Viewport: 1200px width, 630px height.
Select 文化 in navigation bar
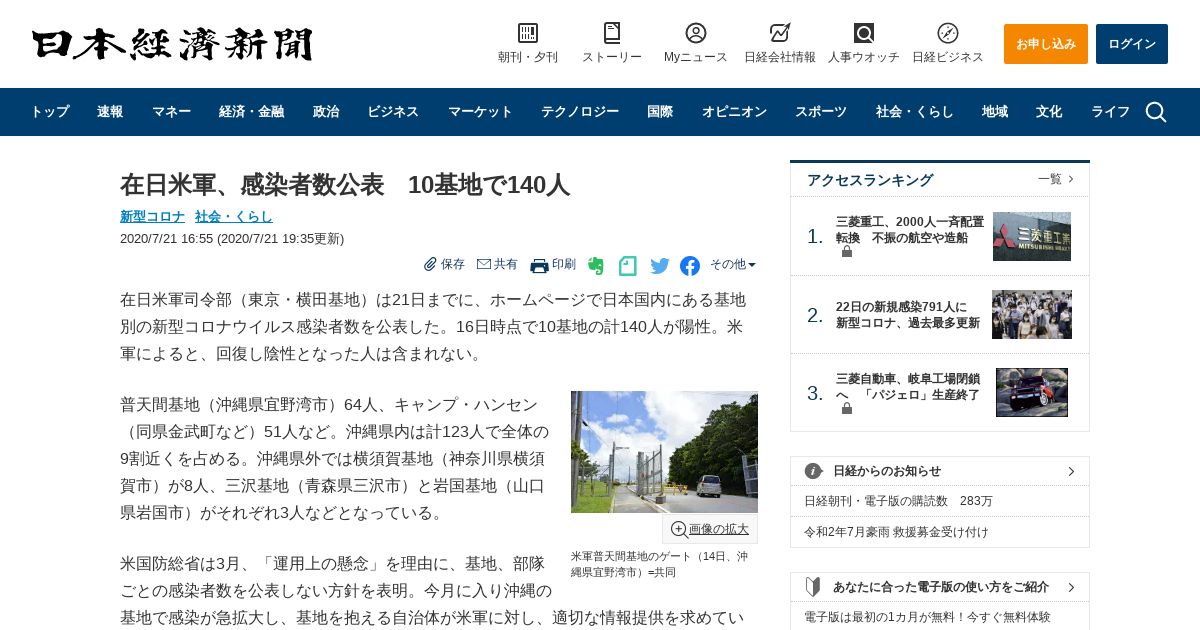click(1049, 112)
